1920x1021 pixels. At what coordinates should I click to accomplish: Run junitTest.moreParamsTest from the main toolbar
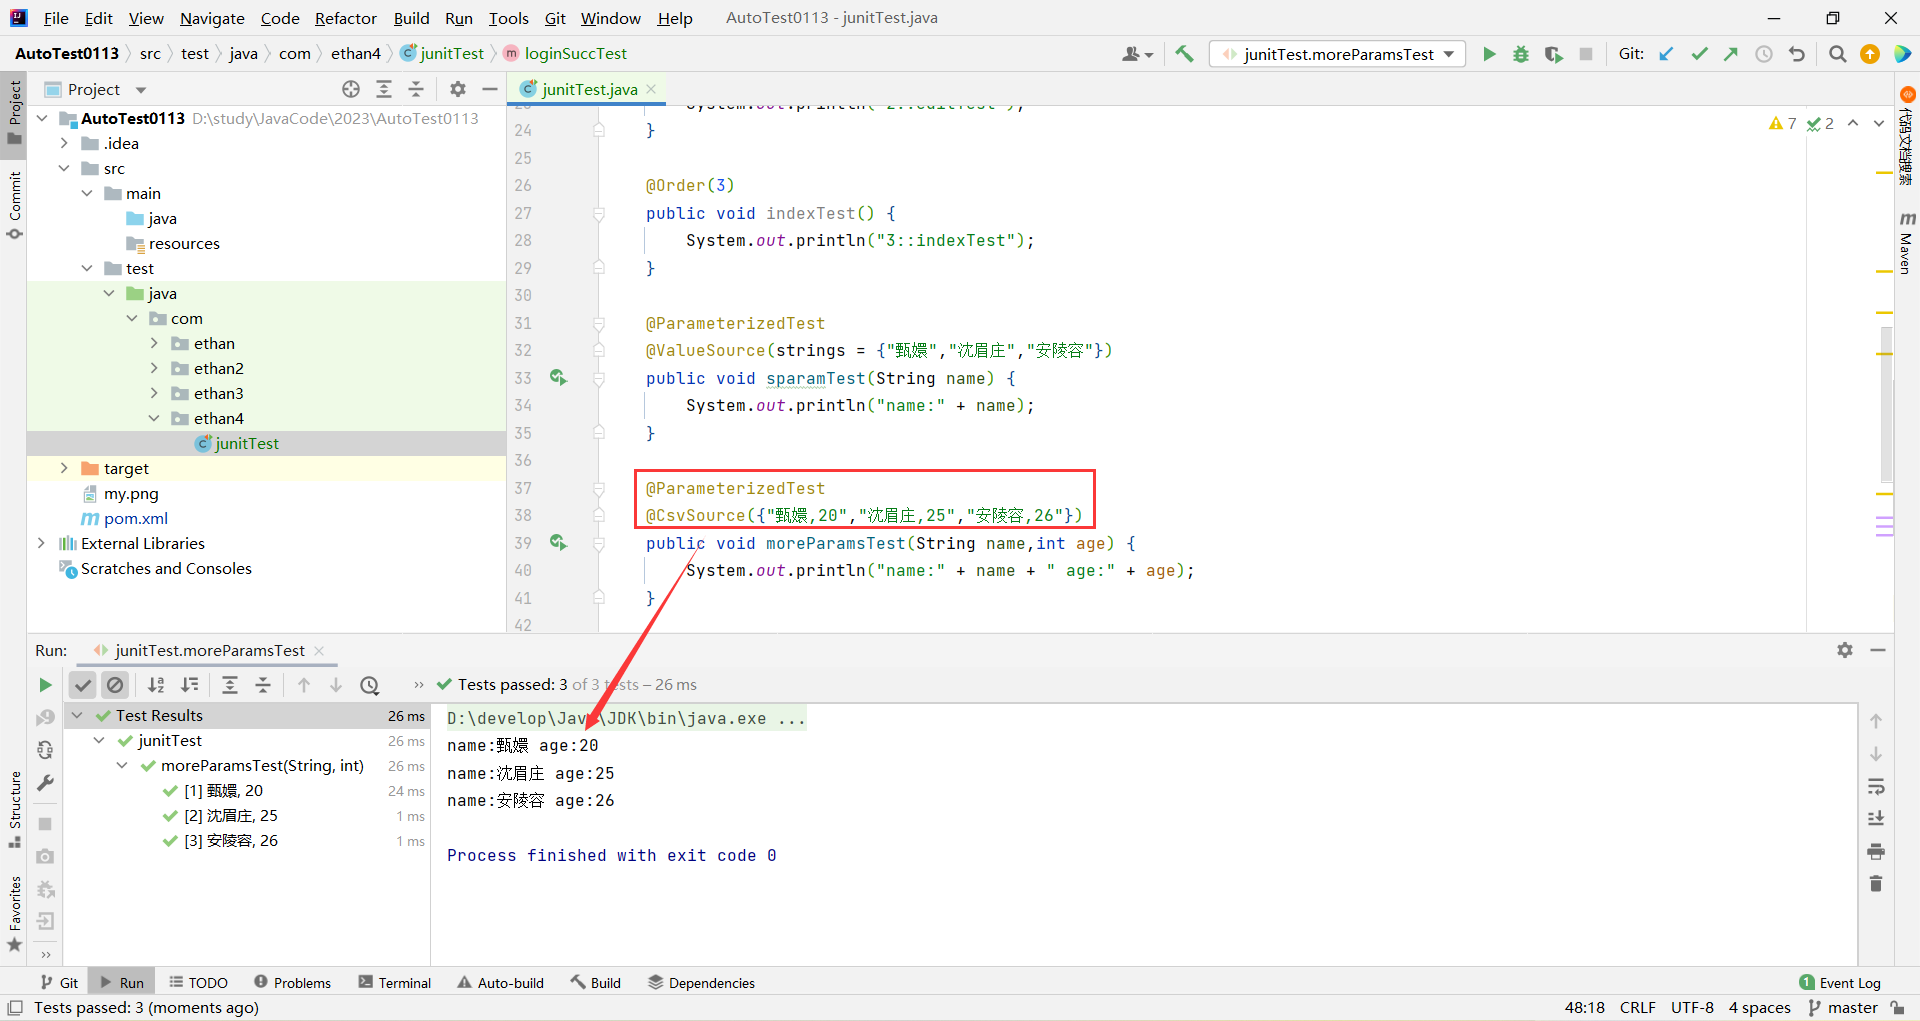(1489, 54)
